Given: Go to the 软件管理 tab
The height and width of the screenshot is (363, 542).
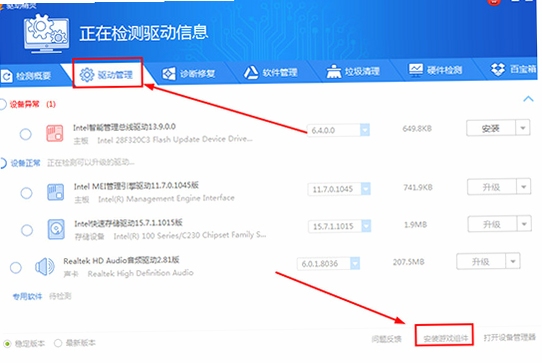Looking at the screenshot, I should coord(271,72).
